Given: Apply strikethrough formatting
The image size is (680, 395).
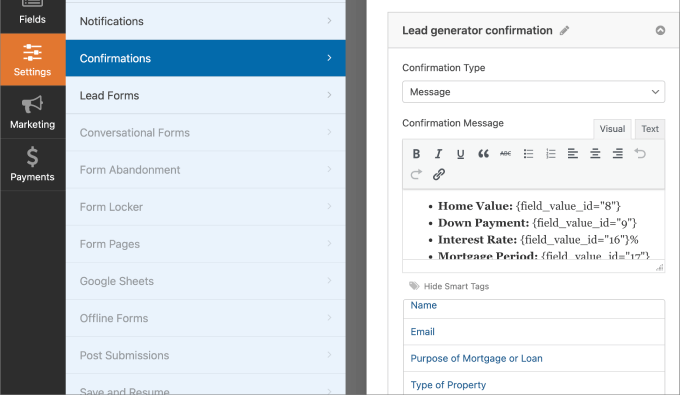Looking at the screenshot, I should click(x=506, y=153).
